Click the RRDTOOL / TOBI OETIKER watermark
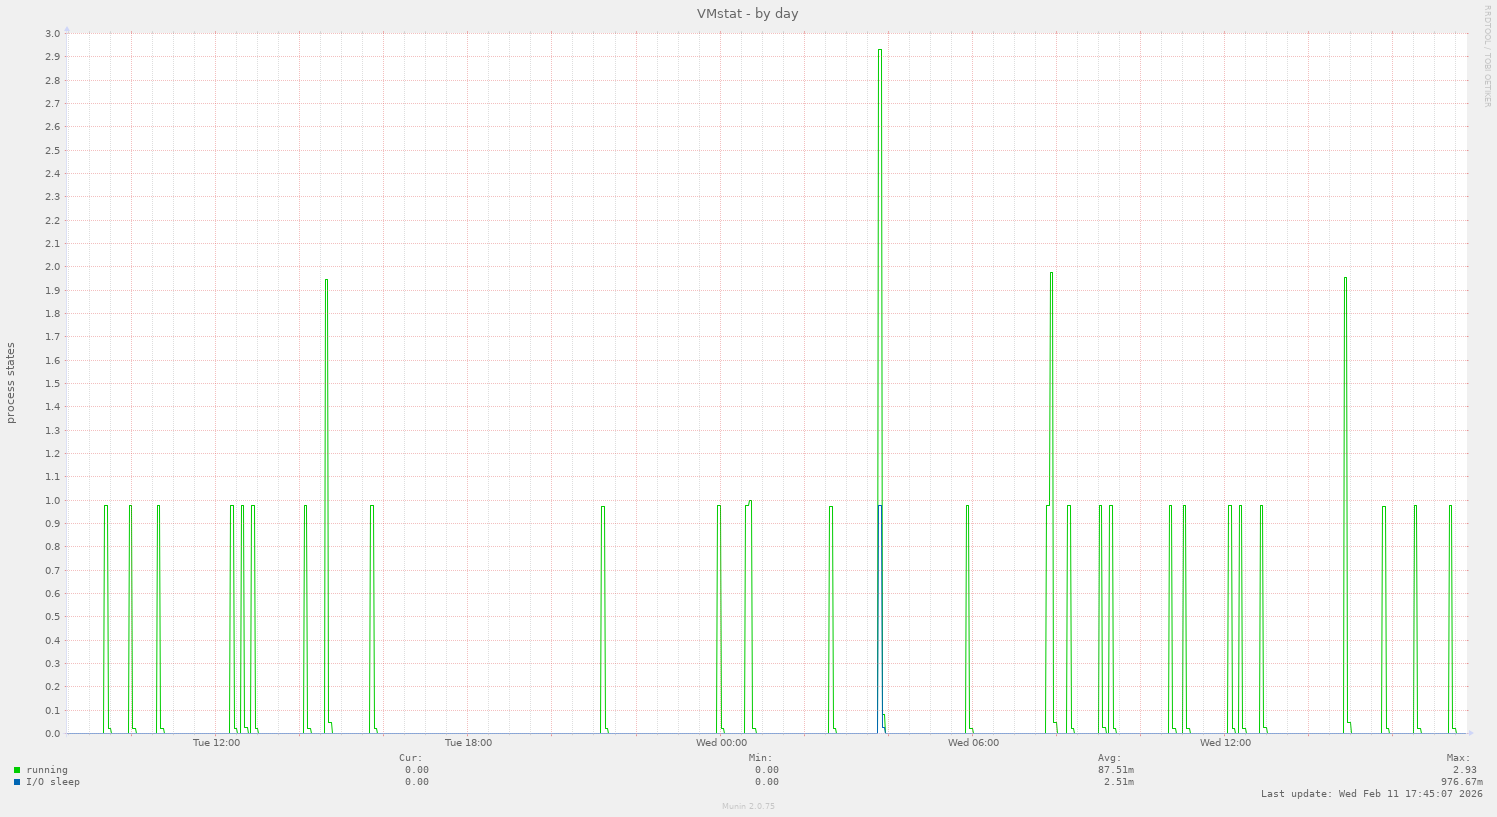 coord(1487,55)
